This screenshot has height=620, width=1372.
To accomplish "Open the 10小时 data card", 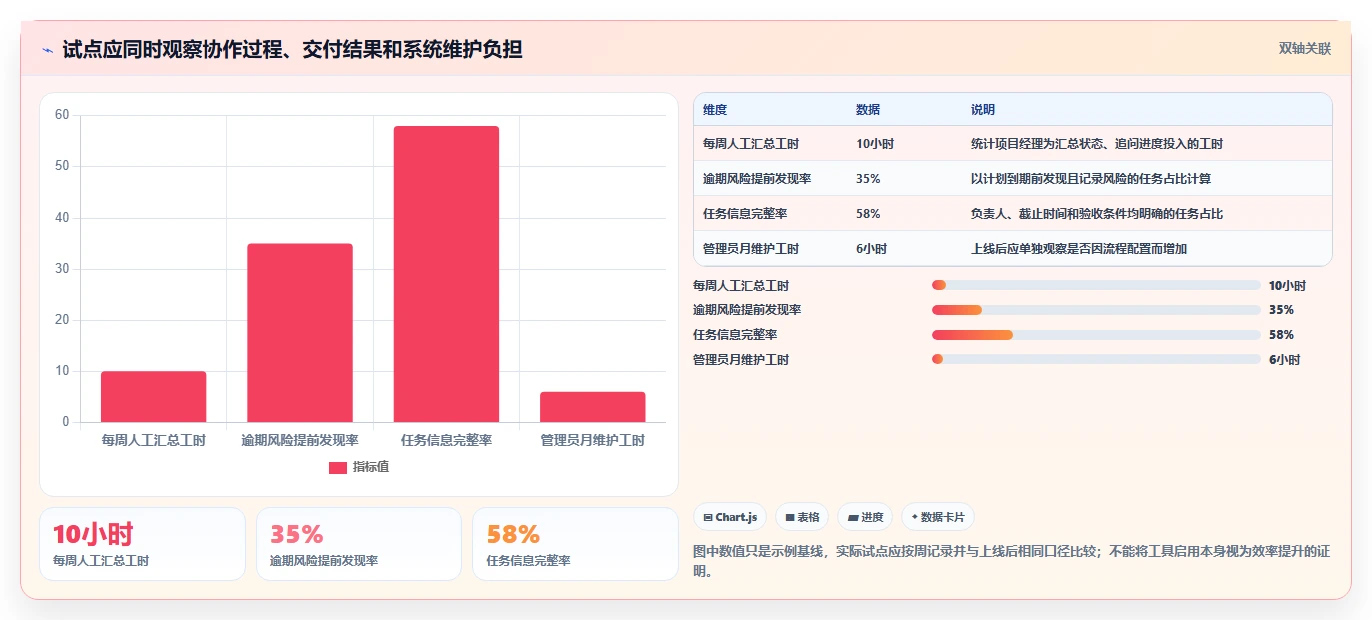I will [x=142, y=544].
